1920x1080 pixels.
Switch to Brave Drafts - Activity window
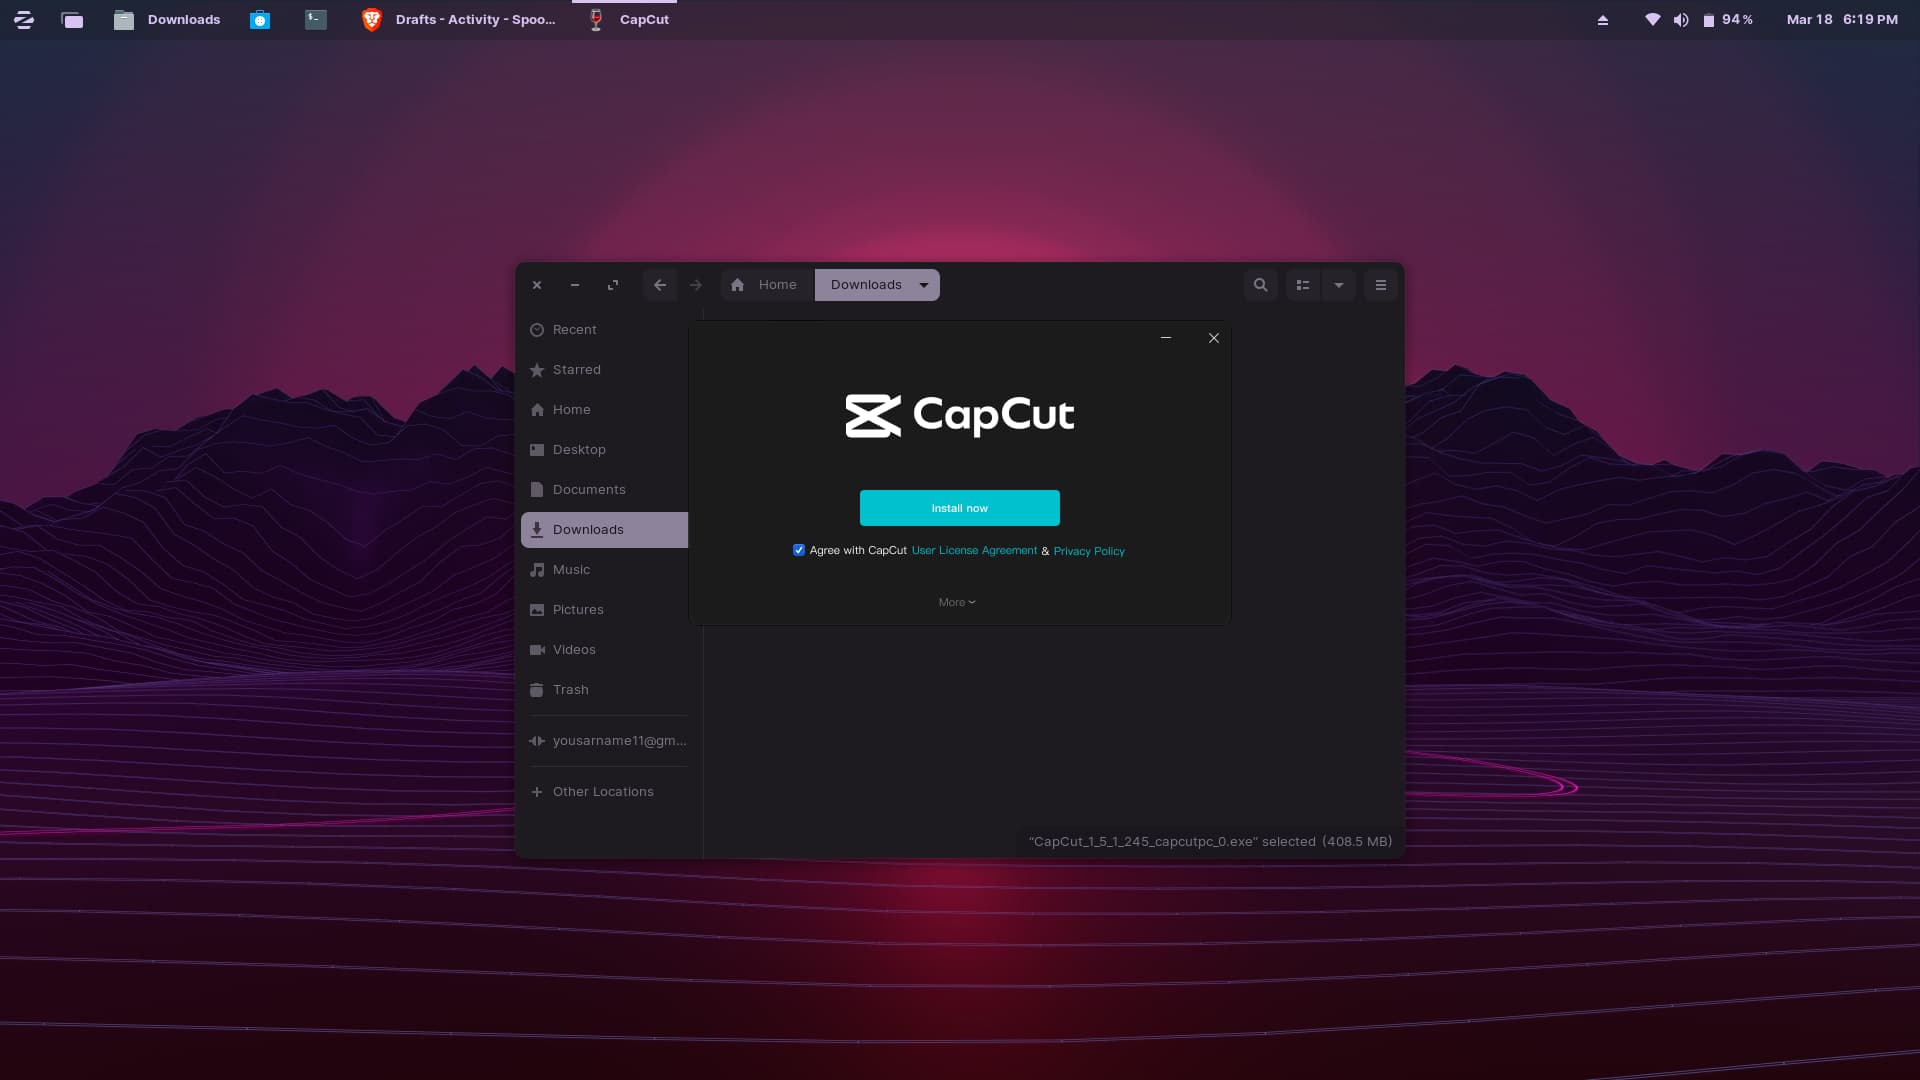pos(459,20)
